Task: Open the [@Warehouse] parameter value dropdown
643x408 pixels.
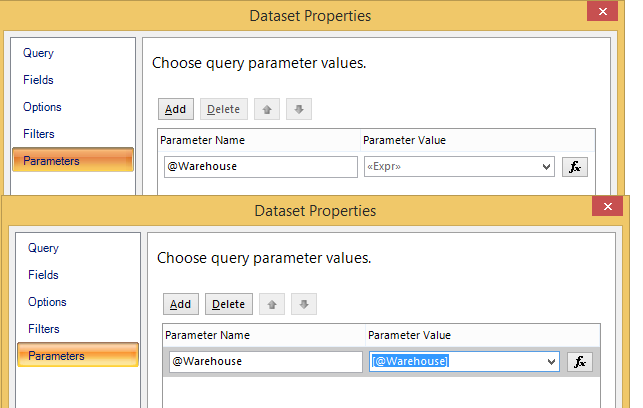Action: click(x=551, y=362)
